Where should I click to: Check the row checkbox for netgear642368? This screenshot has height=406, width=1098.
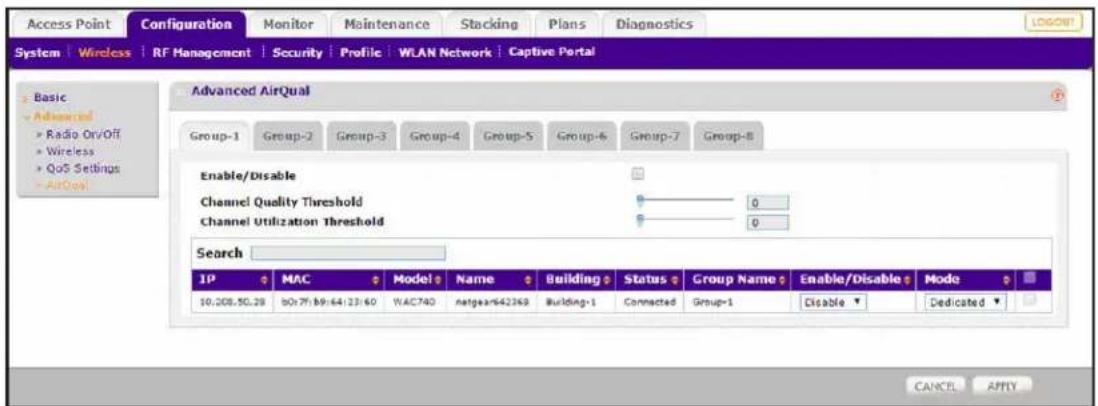[1027, 300]
